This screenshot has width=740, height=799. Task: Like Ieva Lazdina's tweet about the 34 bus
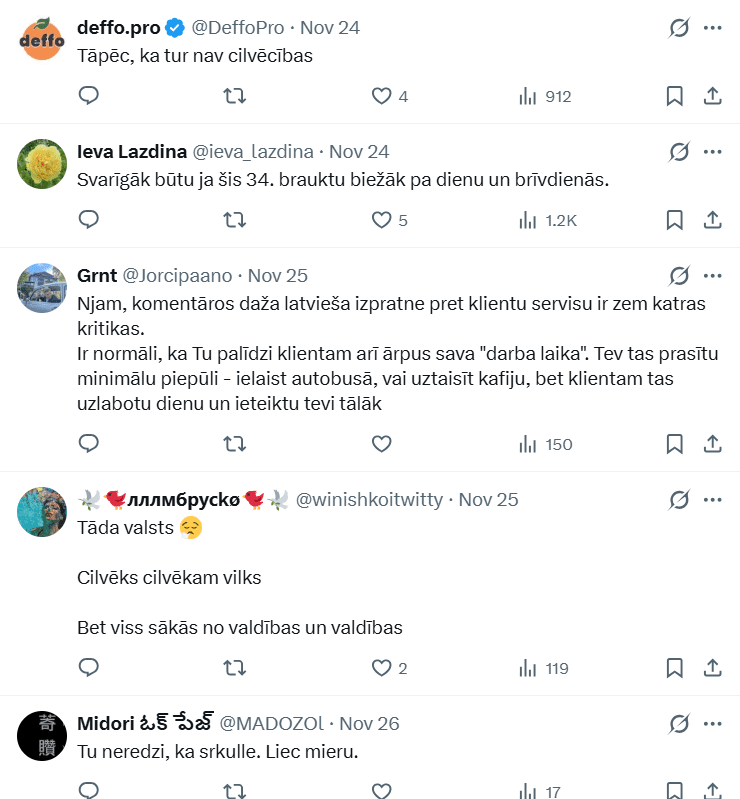pyautogui.click(x=381, y=220)
